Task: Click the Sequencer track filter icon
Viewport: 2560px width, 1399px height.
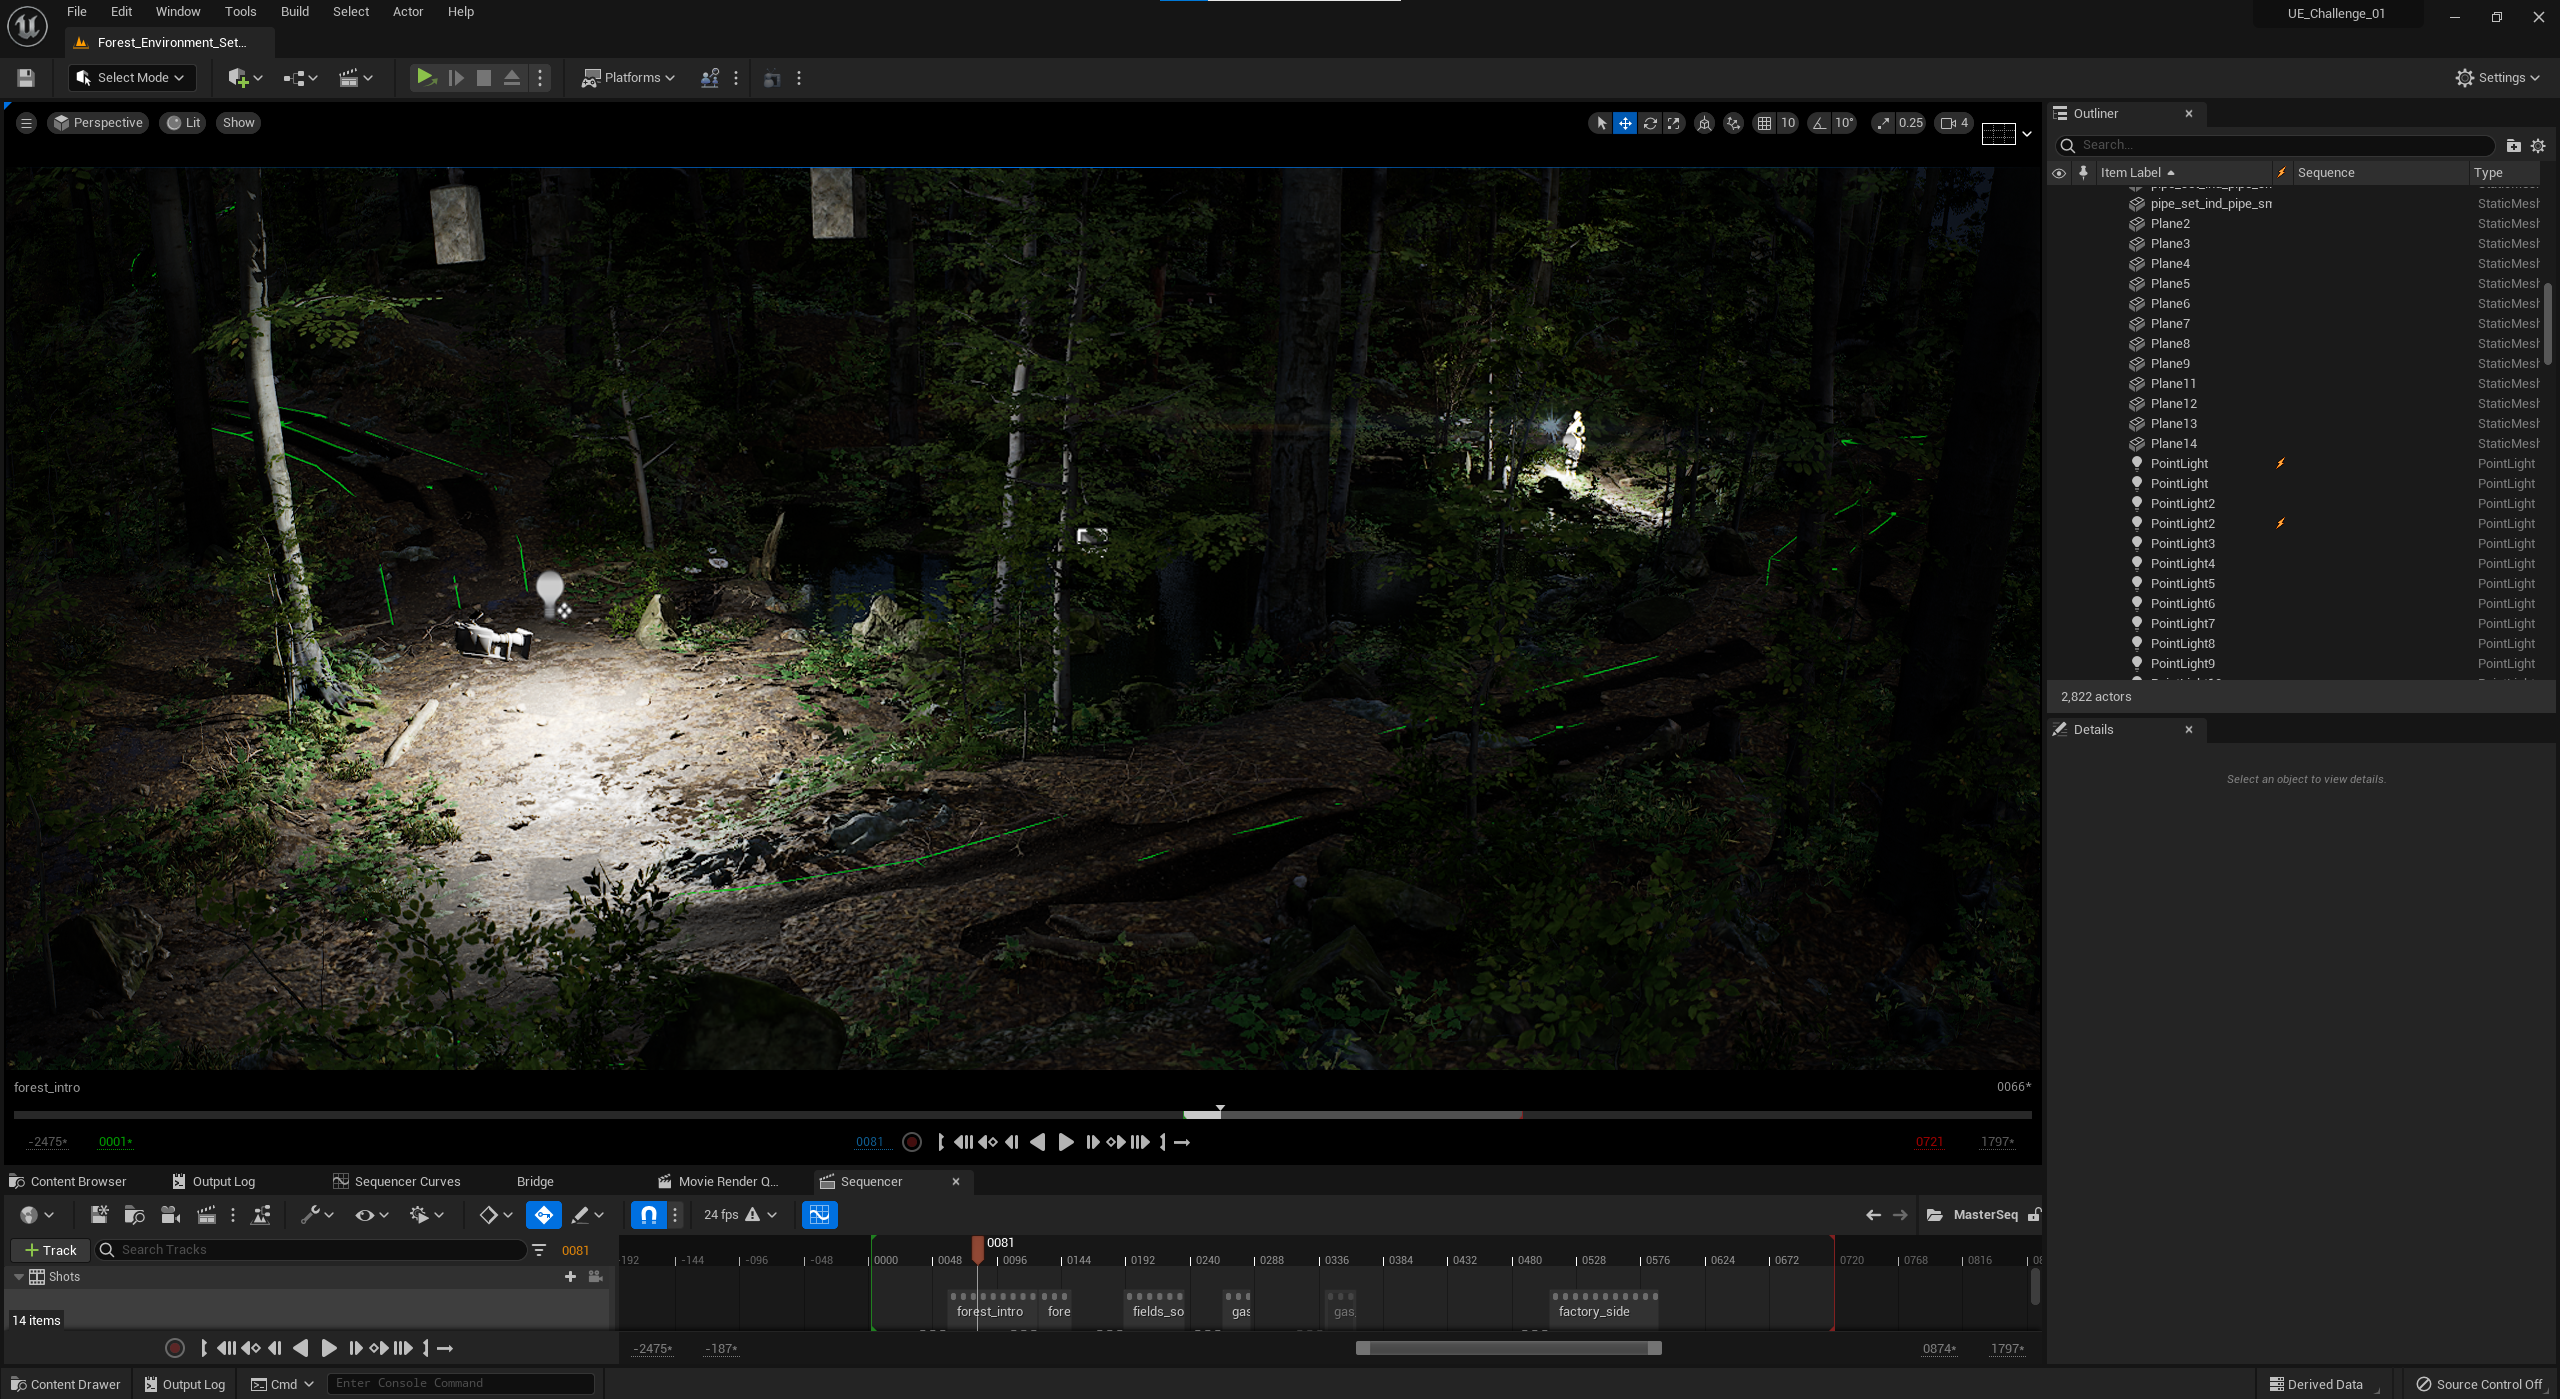Action: [539, 1251]
